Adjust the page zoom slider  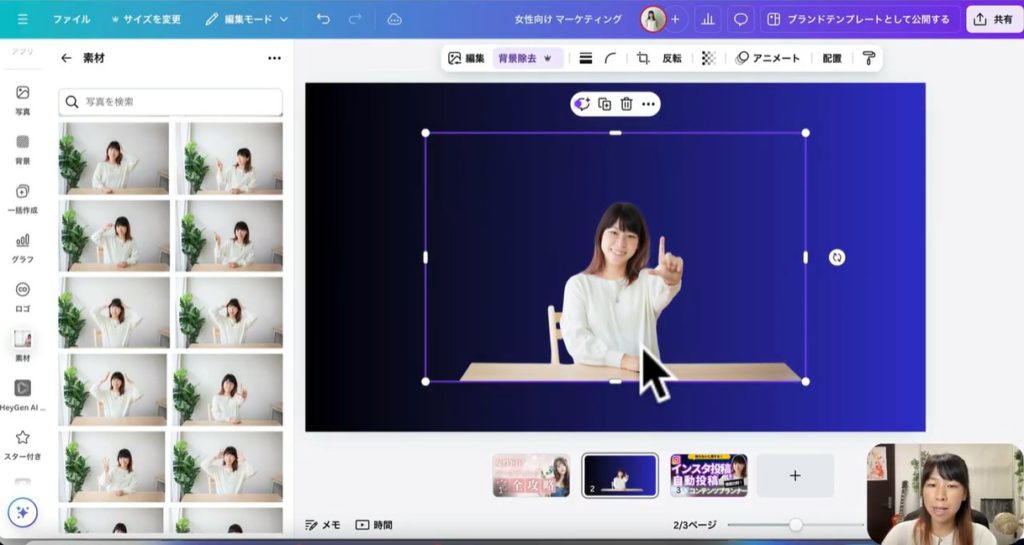click(796, 525)
